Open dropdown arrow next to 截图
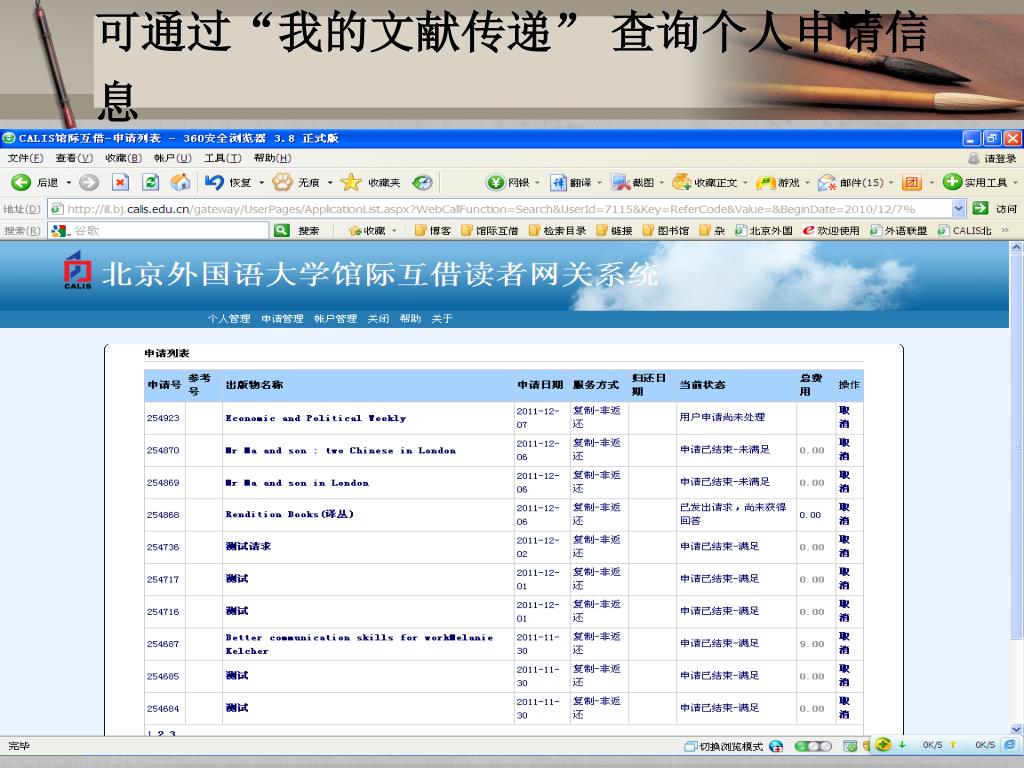 click(662, 183)
